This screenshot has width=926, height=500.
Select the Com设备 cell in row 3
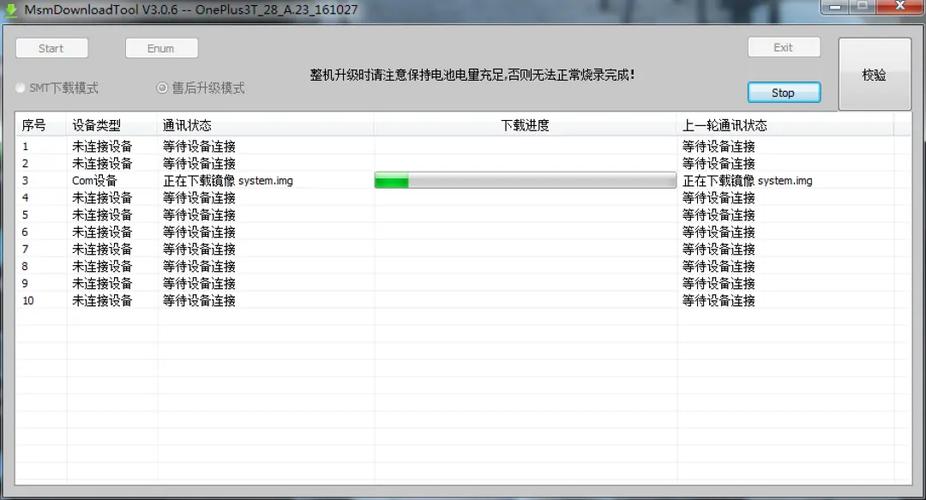94,181
